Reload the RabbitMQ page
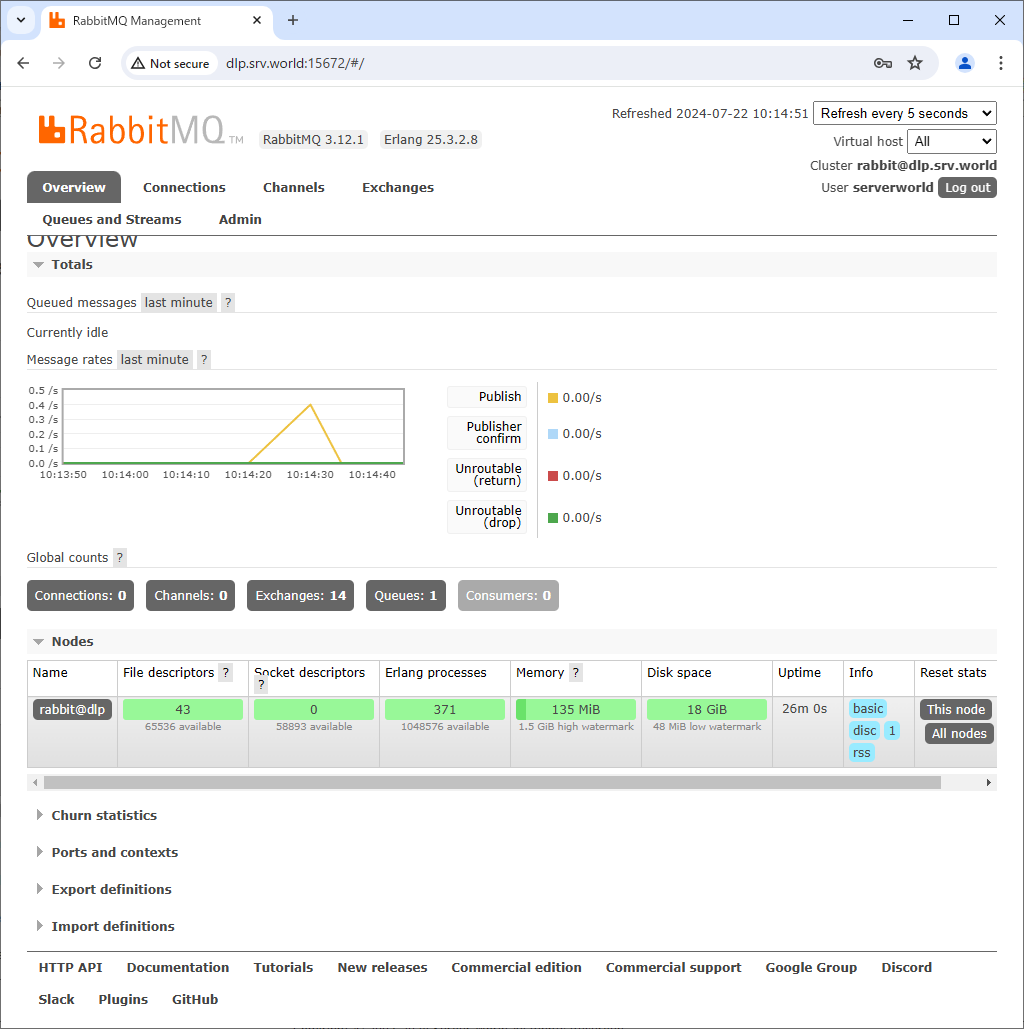Viewport: 1024px width, 1029px height. [x=95, y=63]
